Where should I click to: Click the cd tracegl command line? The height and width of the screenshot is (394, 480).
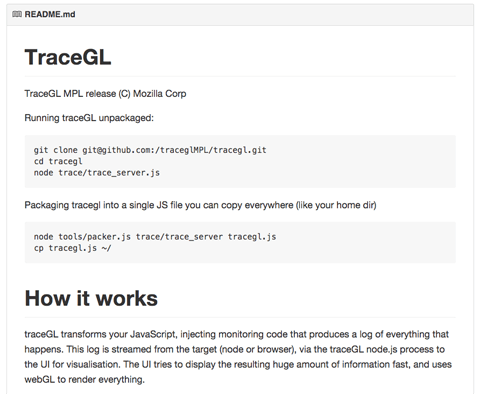(58, 161)
